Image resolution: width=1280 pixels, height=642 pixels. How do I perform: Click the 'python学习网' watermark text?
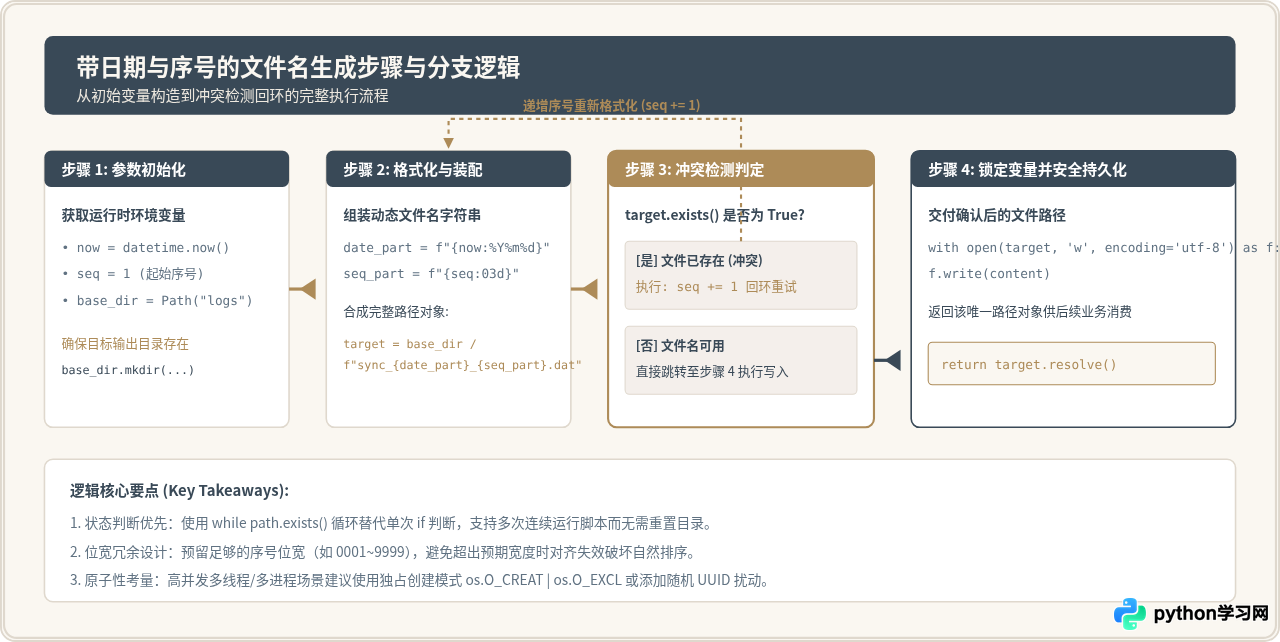pyautogui.click(x=1211, y=613)
